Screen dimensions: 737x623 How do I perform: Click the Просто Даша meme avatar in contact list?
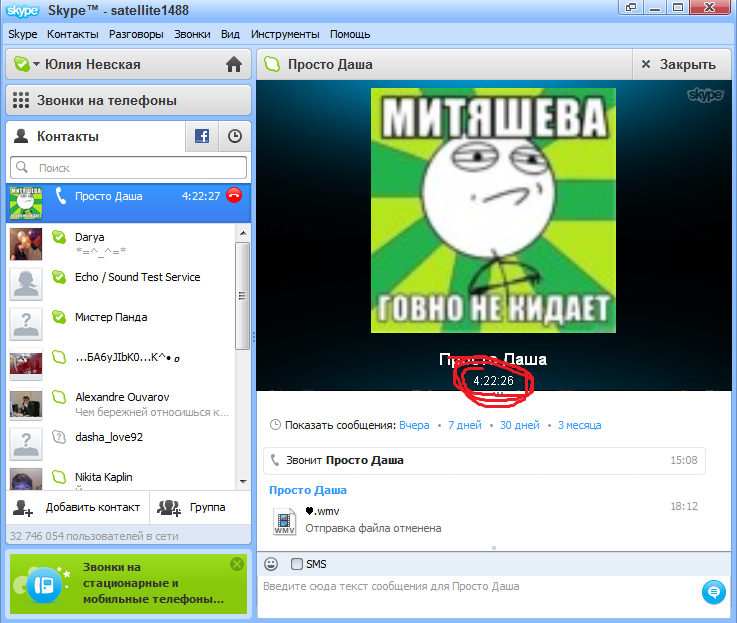point(26,203)
